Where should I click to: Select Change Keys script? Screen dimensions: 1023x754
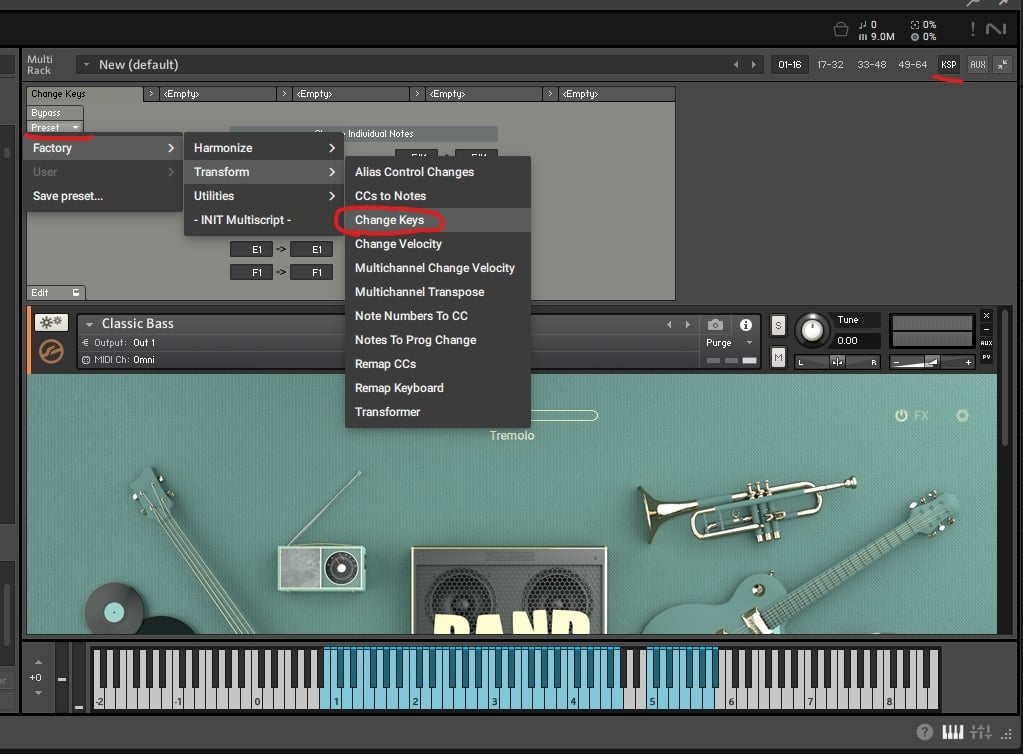pyautogui.click(x=437, y=220)
